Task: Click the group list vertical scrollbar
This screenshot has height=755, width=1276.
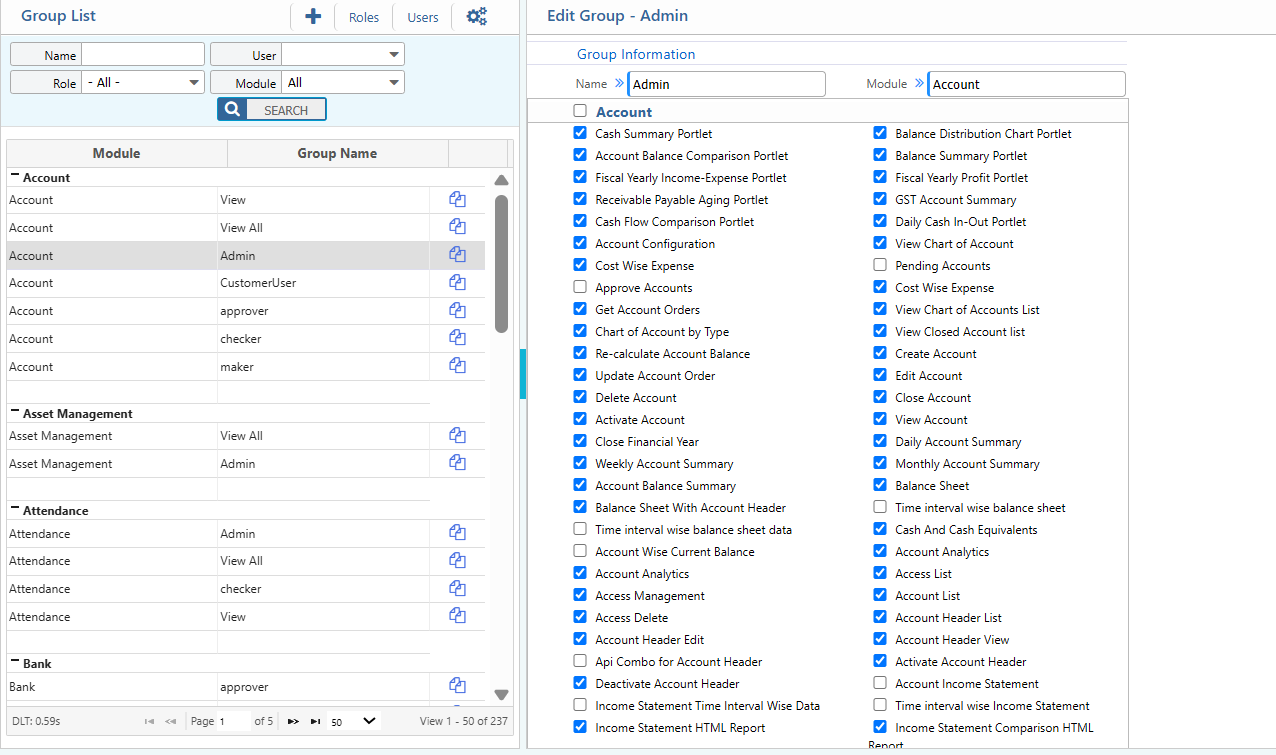Action: (502, 264)
